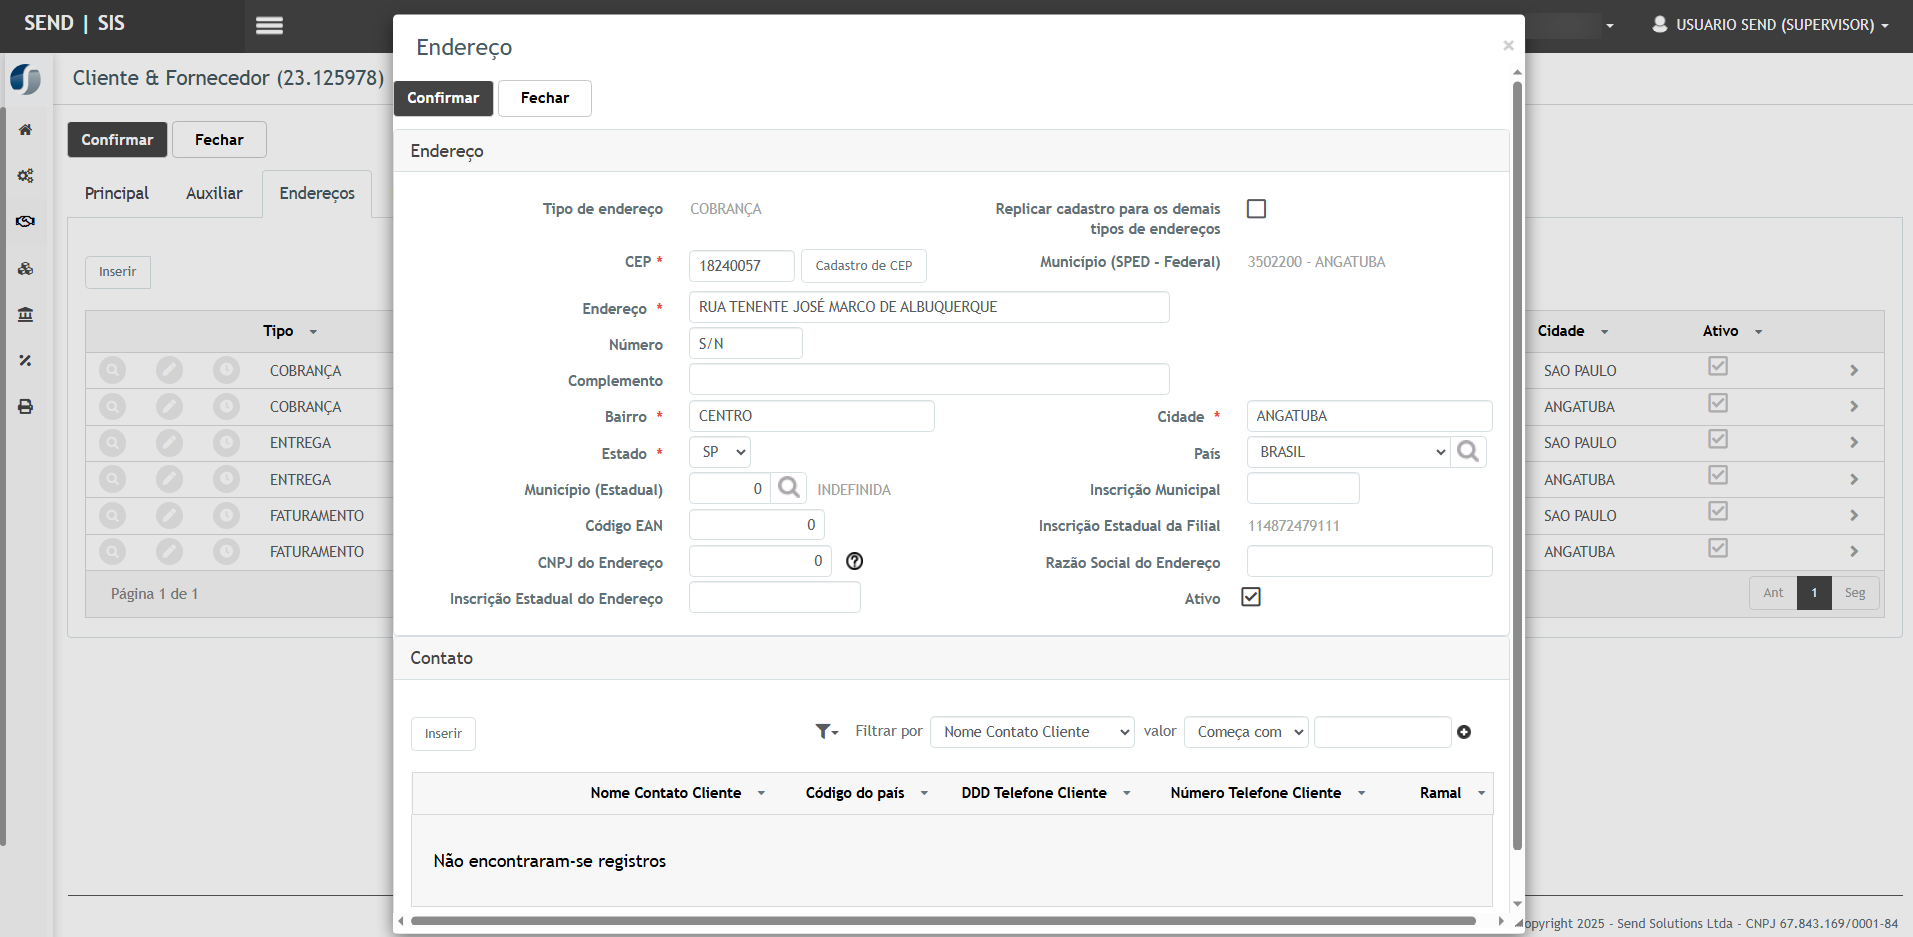This screenshot has height=937, width=1913.
Task: Click the home icon in left sidebar
Action: pyautogui.click(x=26, y=130)
